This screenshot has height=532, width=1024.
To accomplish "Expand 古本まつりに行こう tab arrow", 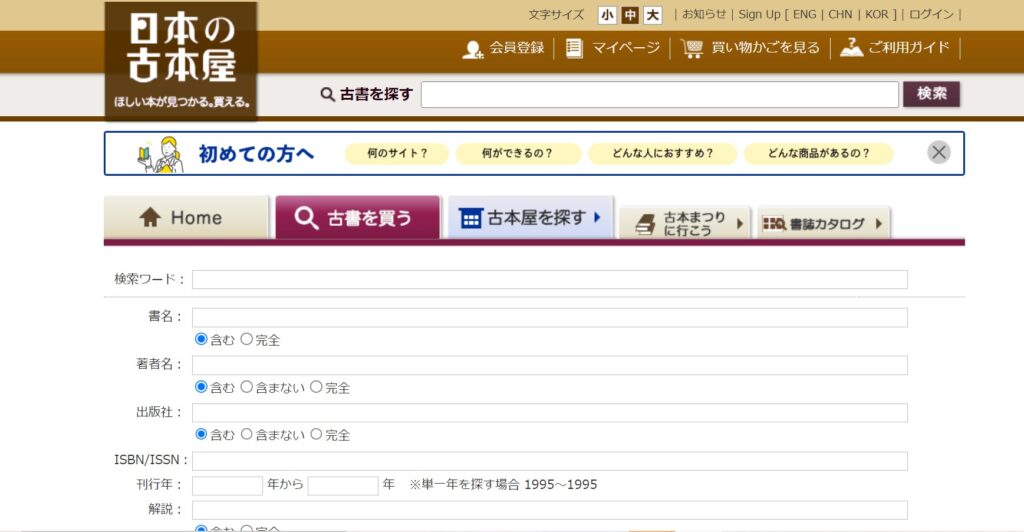I will pos(740,224).
